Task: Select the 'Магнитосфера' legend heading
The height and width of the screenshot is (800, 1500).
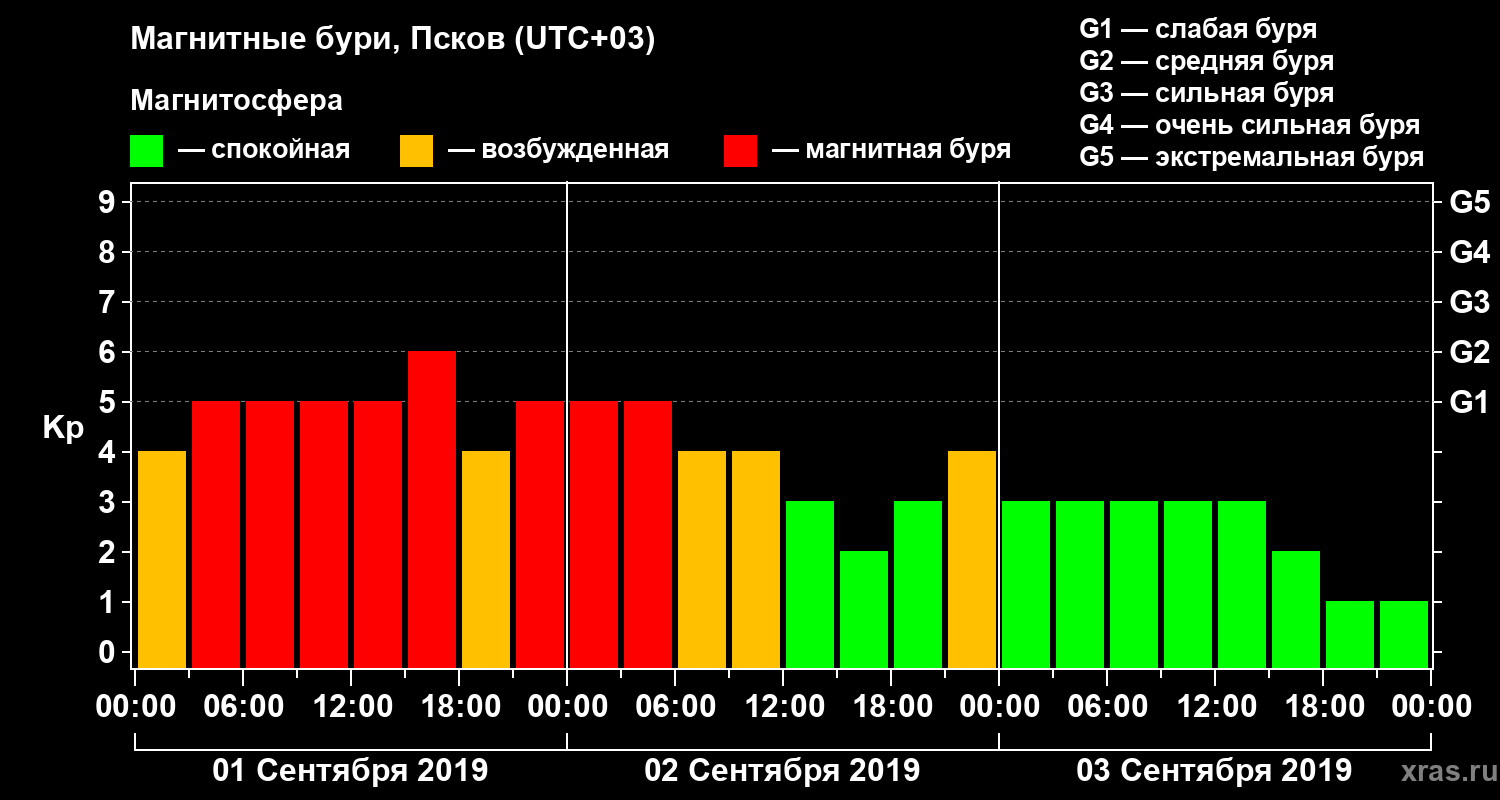Action: [236, 101]
